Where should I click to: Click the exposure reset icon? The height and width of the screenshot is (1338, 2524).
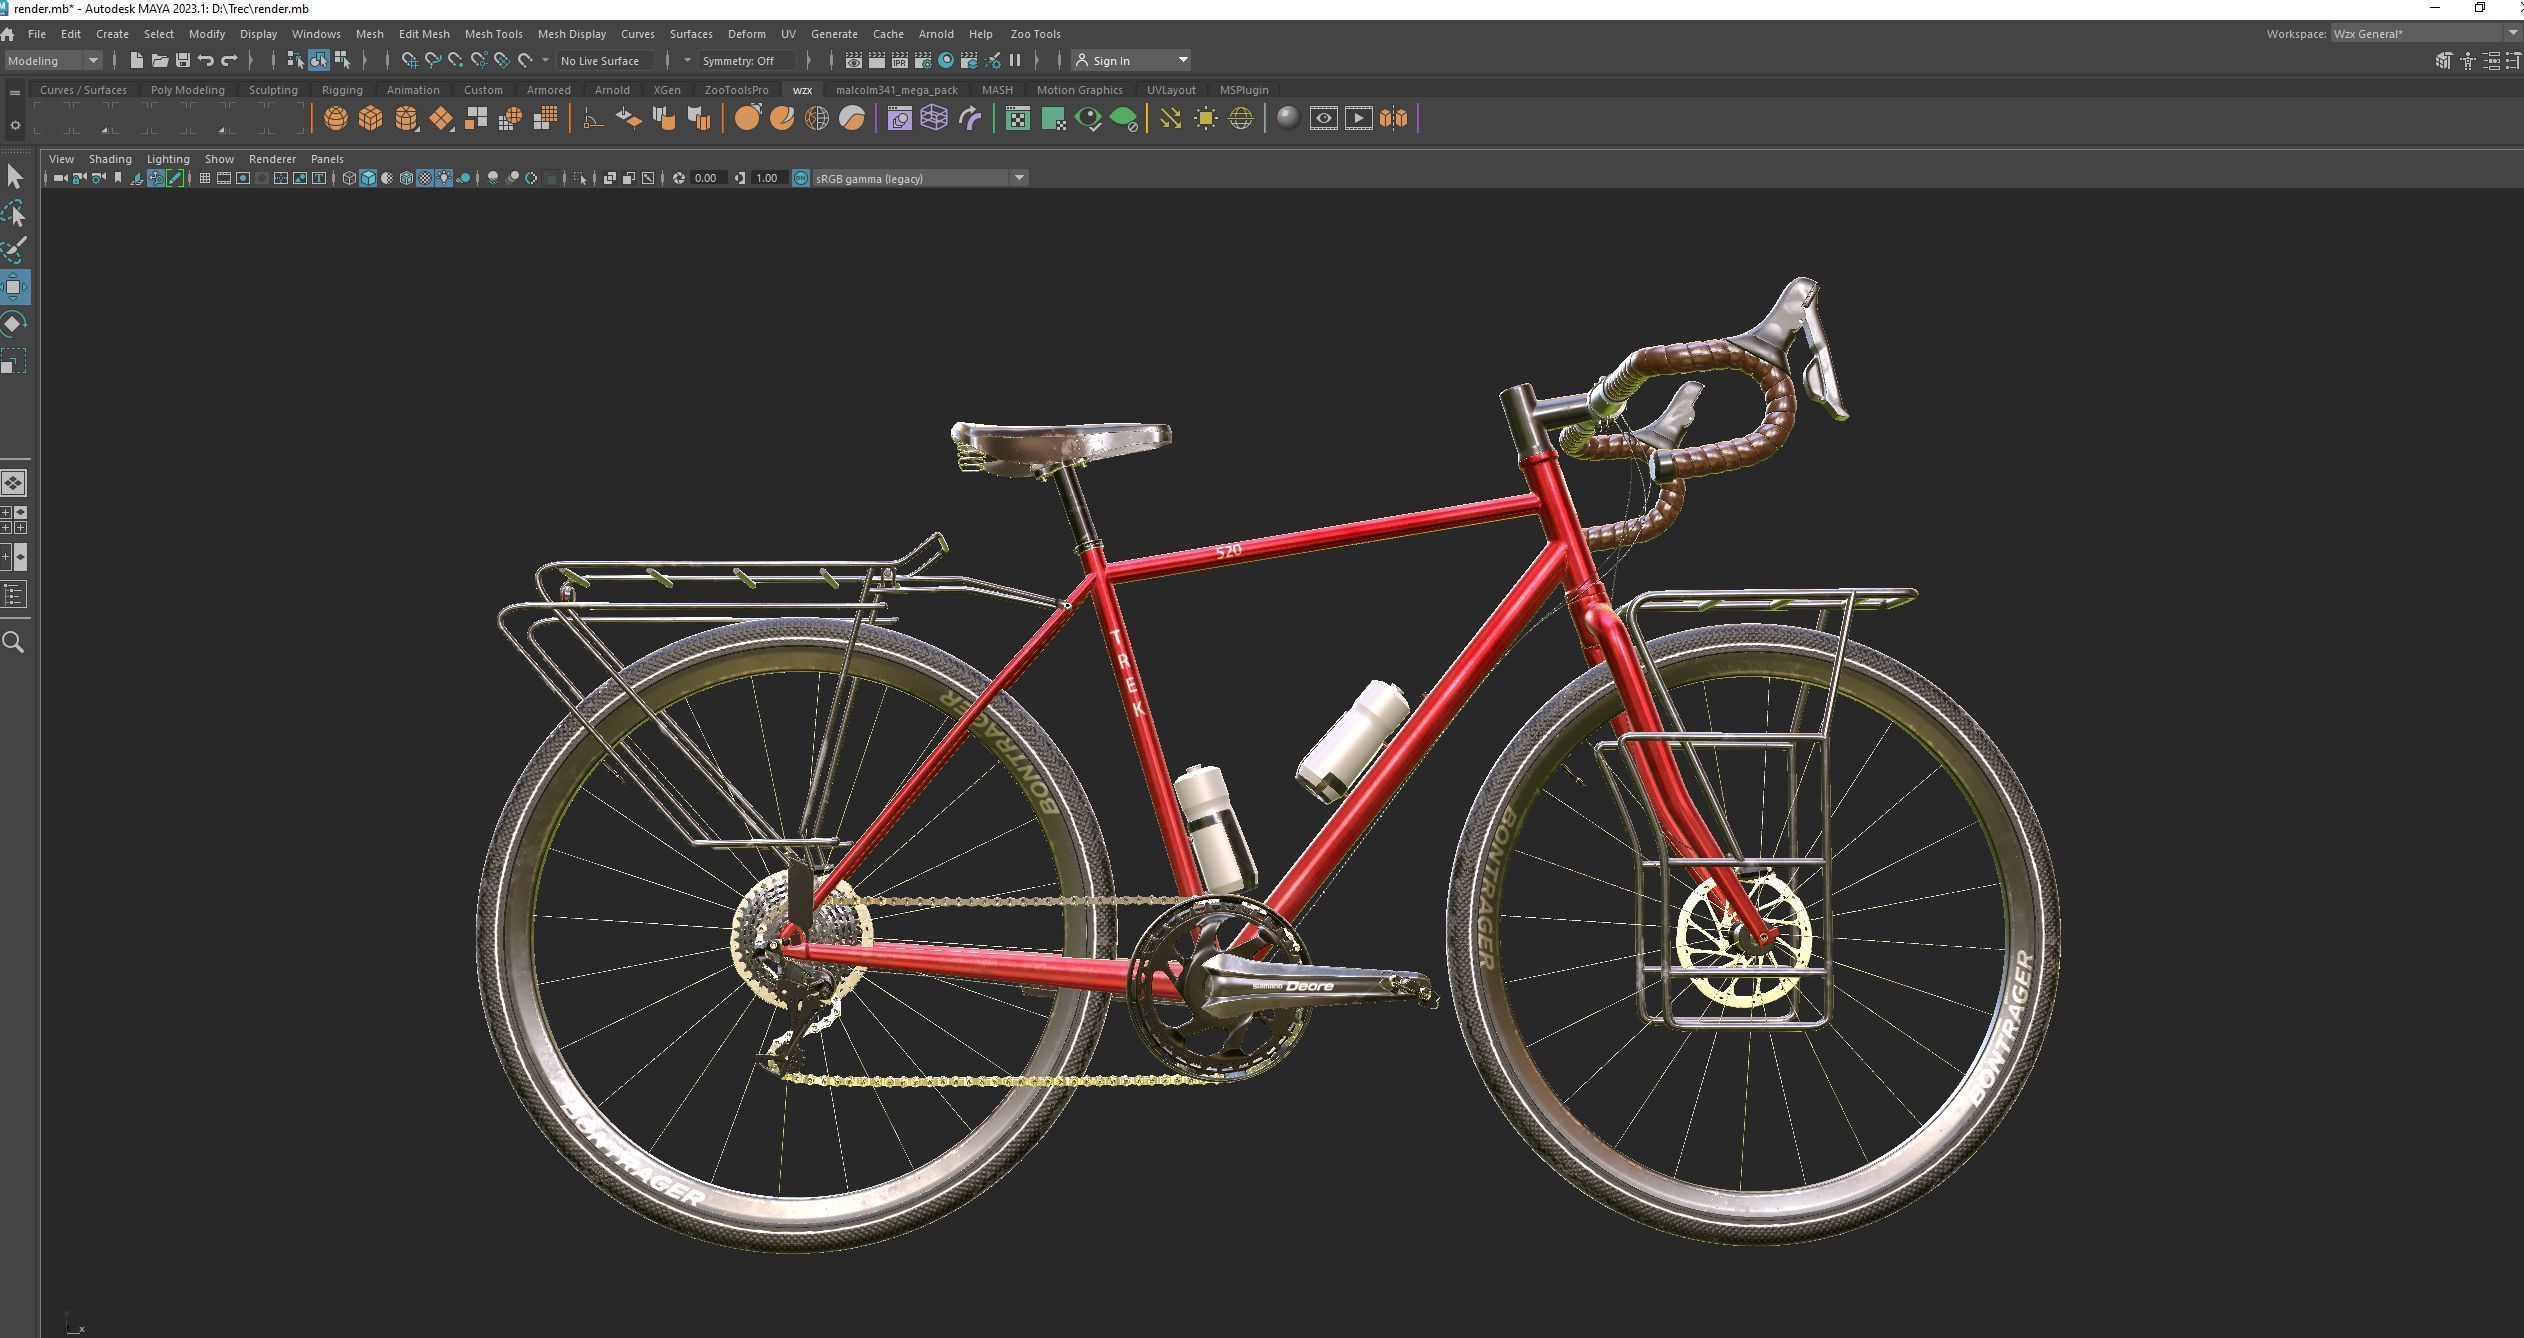coord(679,178)
